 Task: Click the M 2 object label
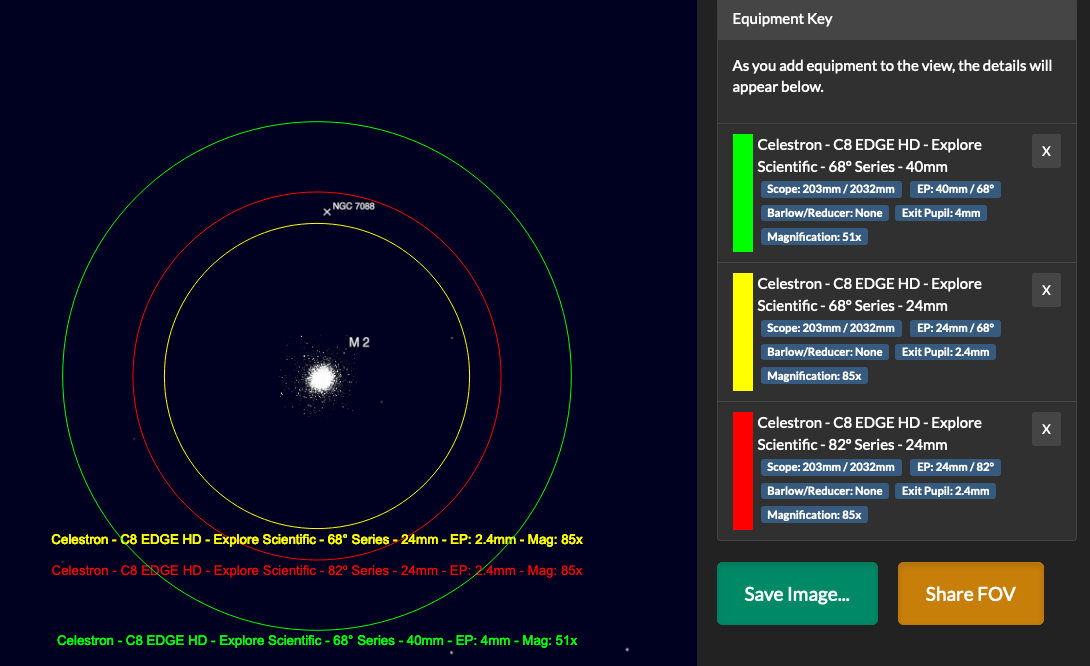point(359,342)
